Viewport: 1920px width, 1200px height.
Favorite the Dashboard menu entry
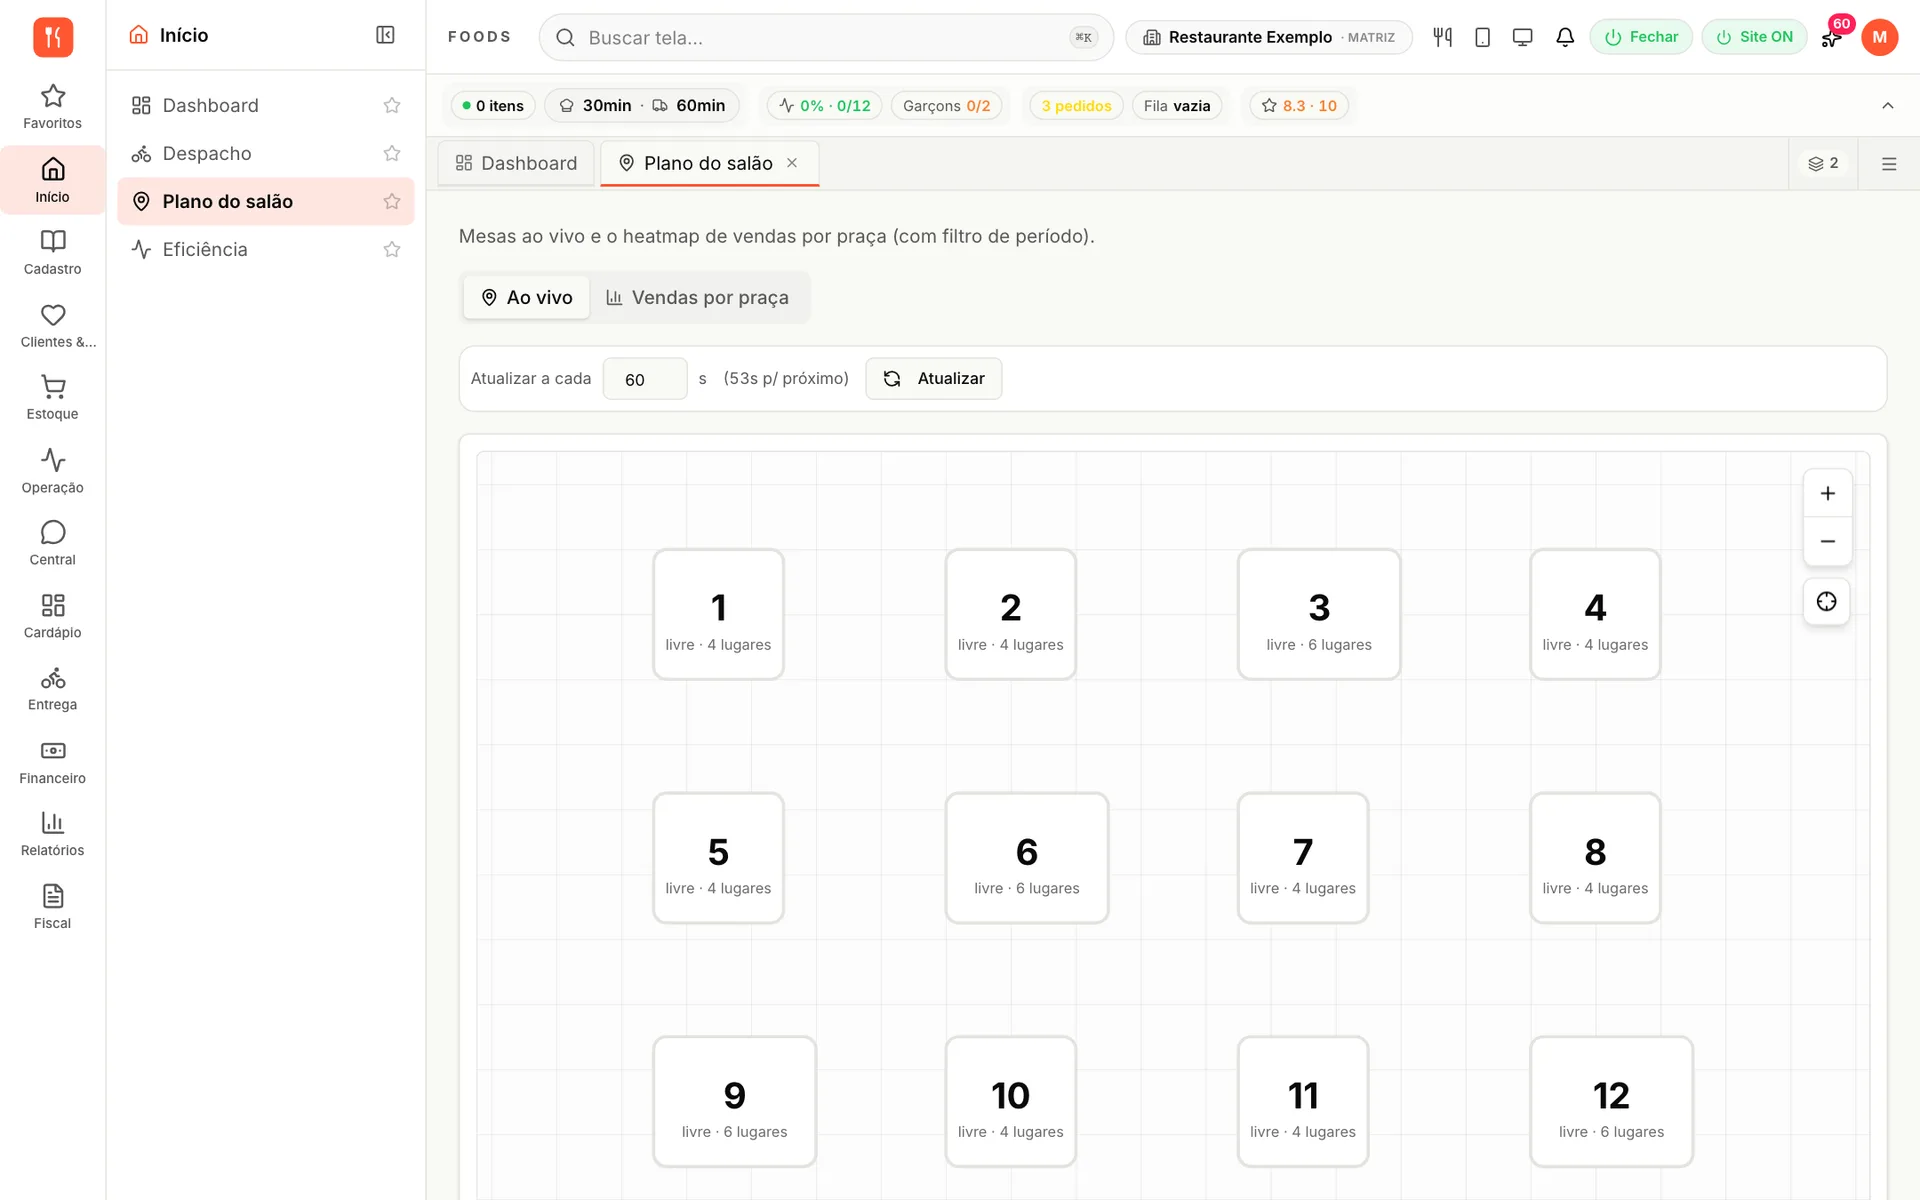[392, 105]
